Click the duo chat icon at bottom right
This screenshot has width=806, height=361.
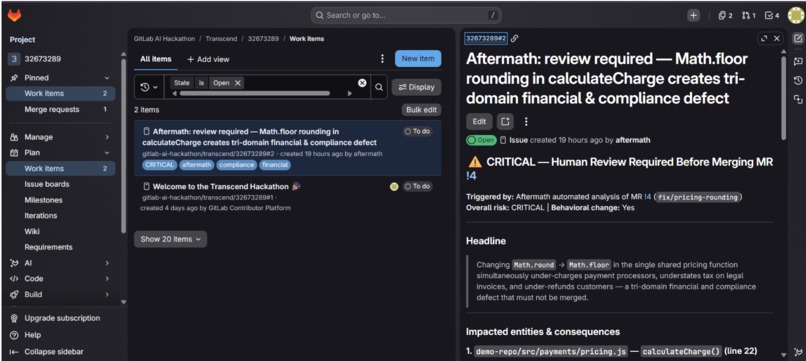(x=798, y=352)
